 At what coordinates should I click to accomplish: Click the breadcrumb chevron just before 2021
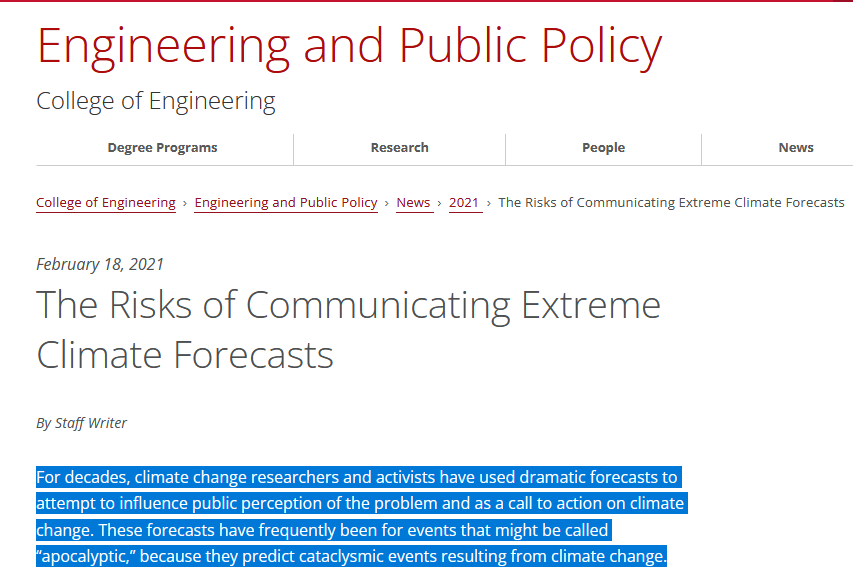pos(440,203)
